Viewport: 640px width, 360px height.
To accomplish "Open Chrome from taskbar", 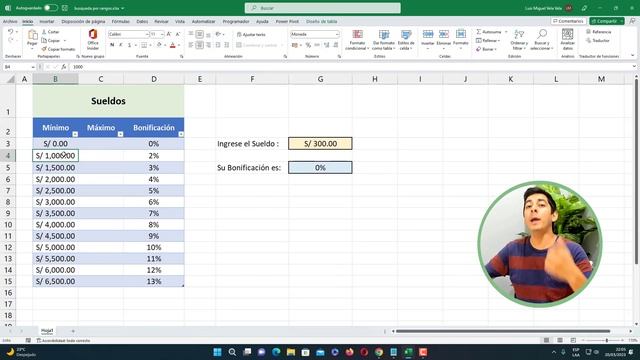I will [x=379, y=352].
